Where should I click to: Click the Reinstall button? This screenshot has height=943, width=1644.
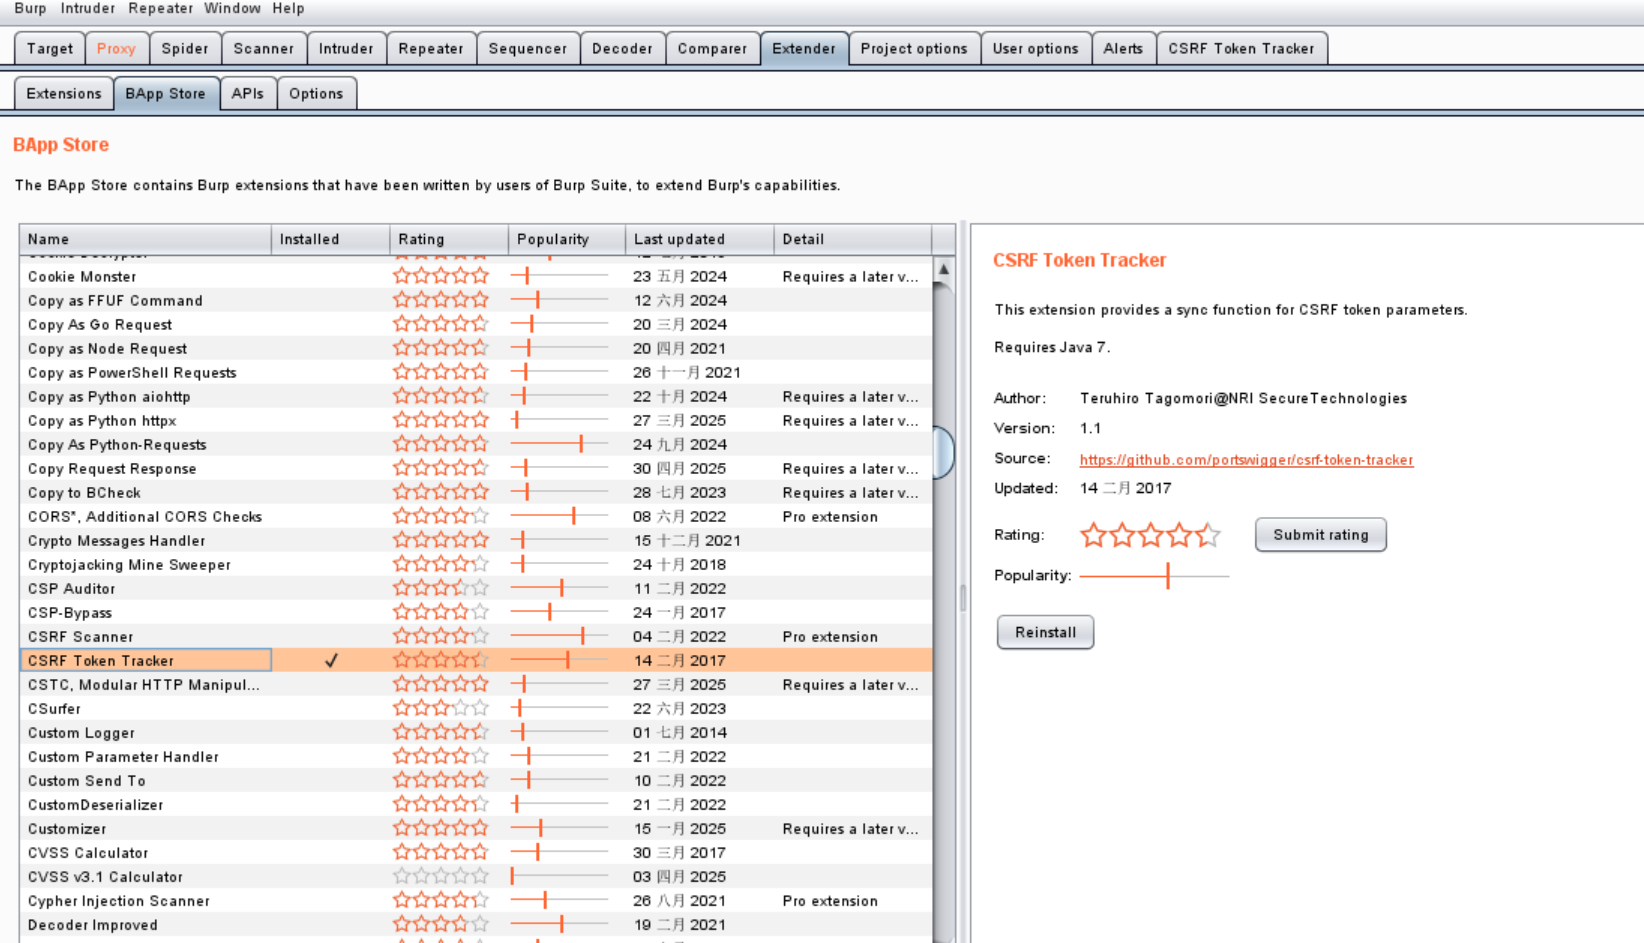pyautogui.click(x=1045, y=632)
